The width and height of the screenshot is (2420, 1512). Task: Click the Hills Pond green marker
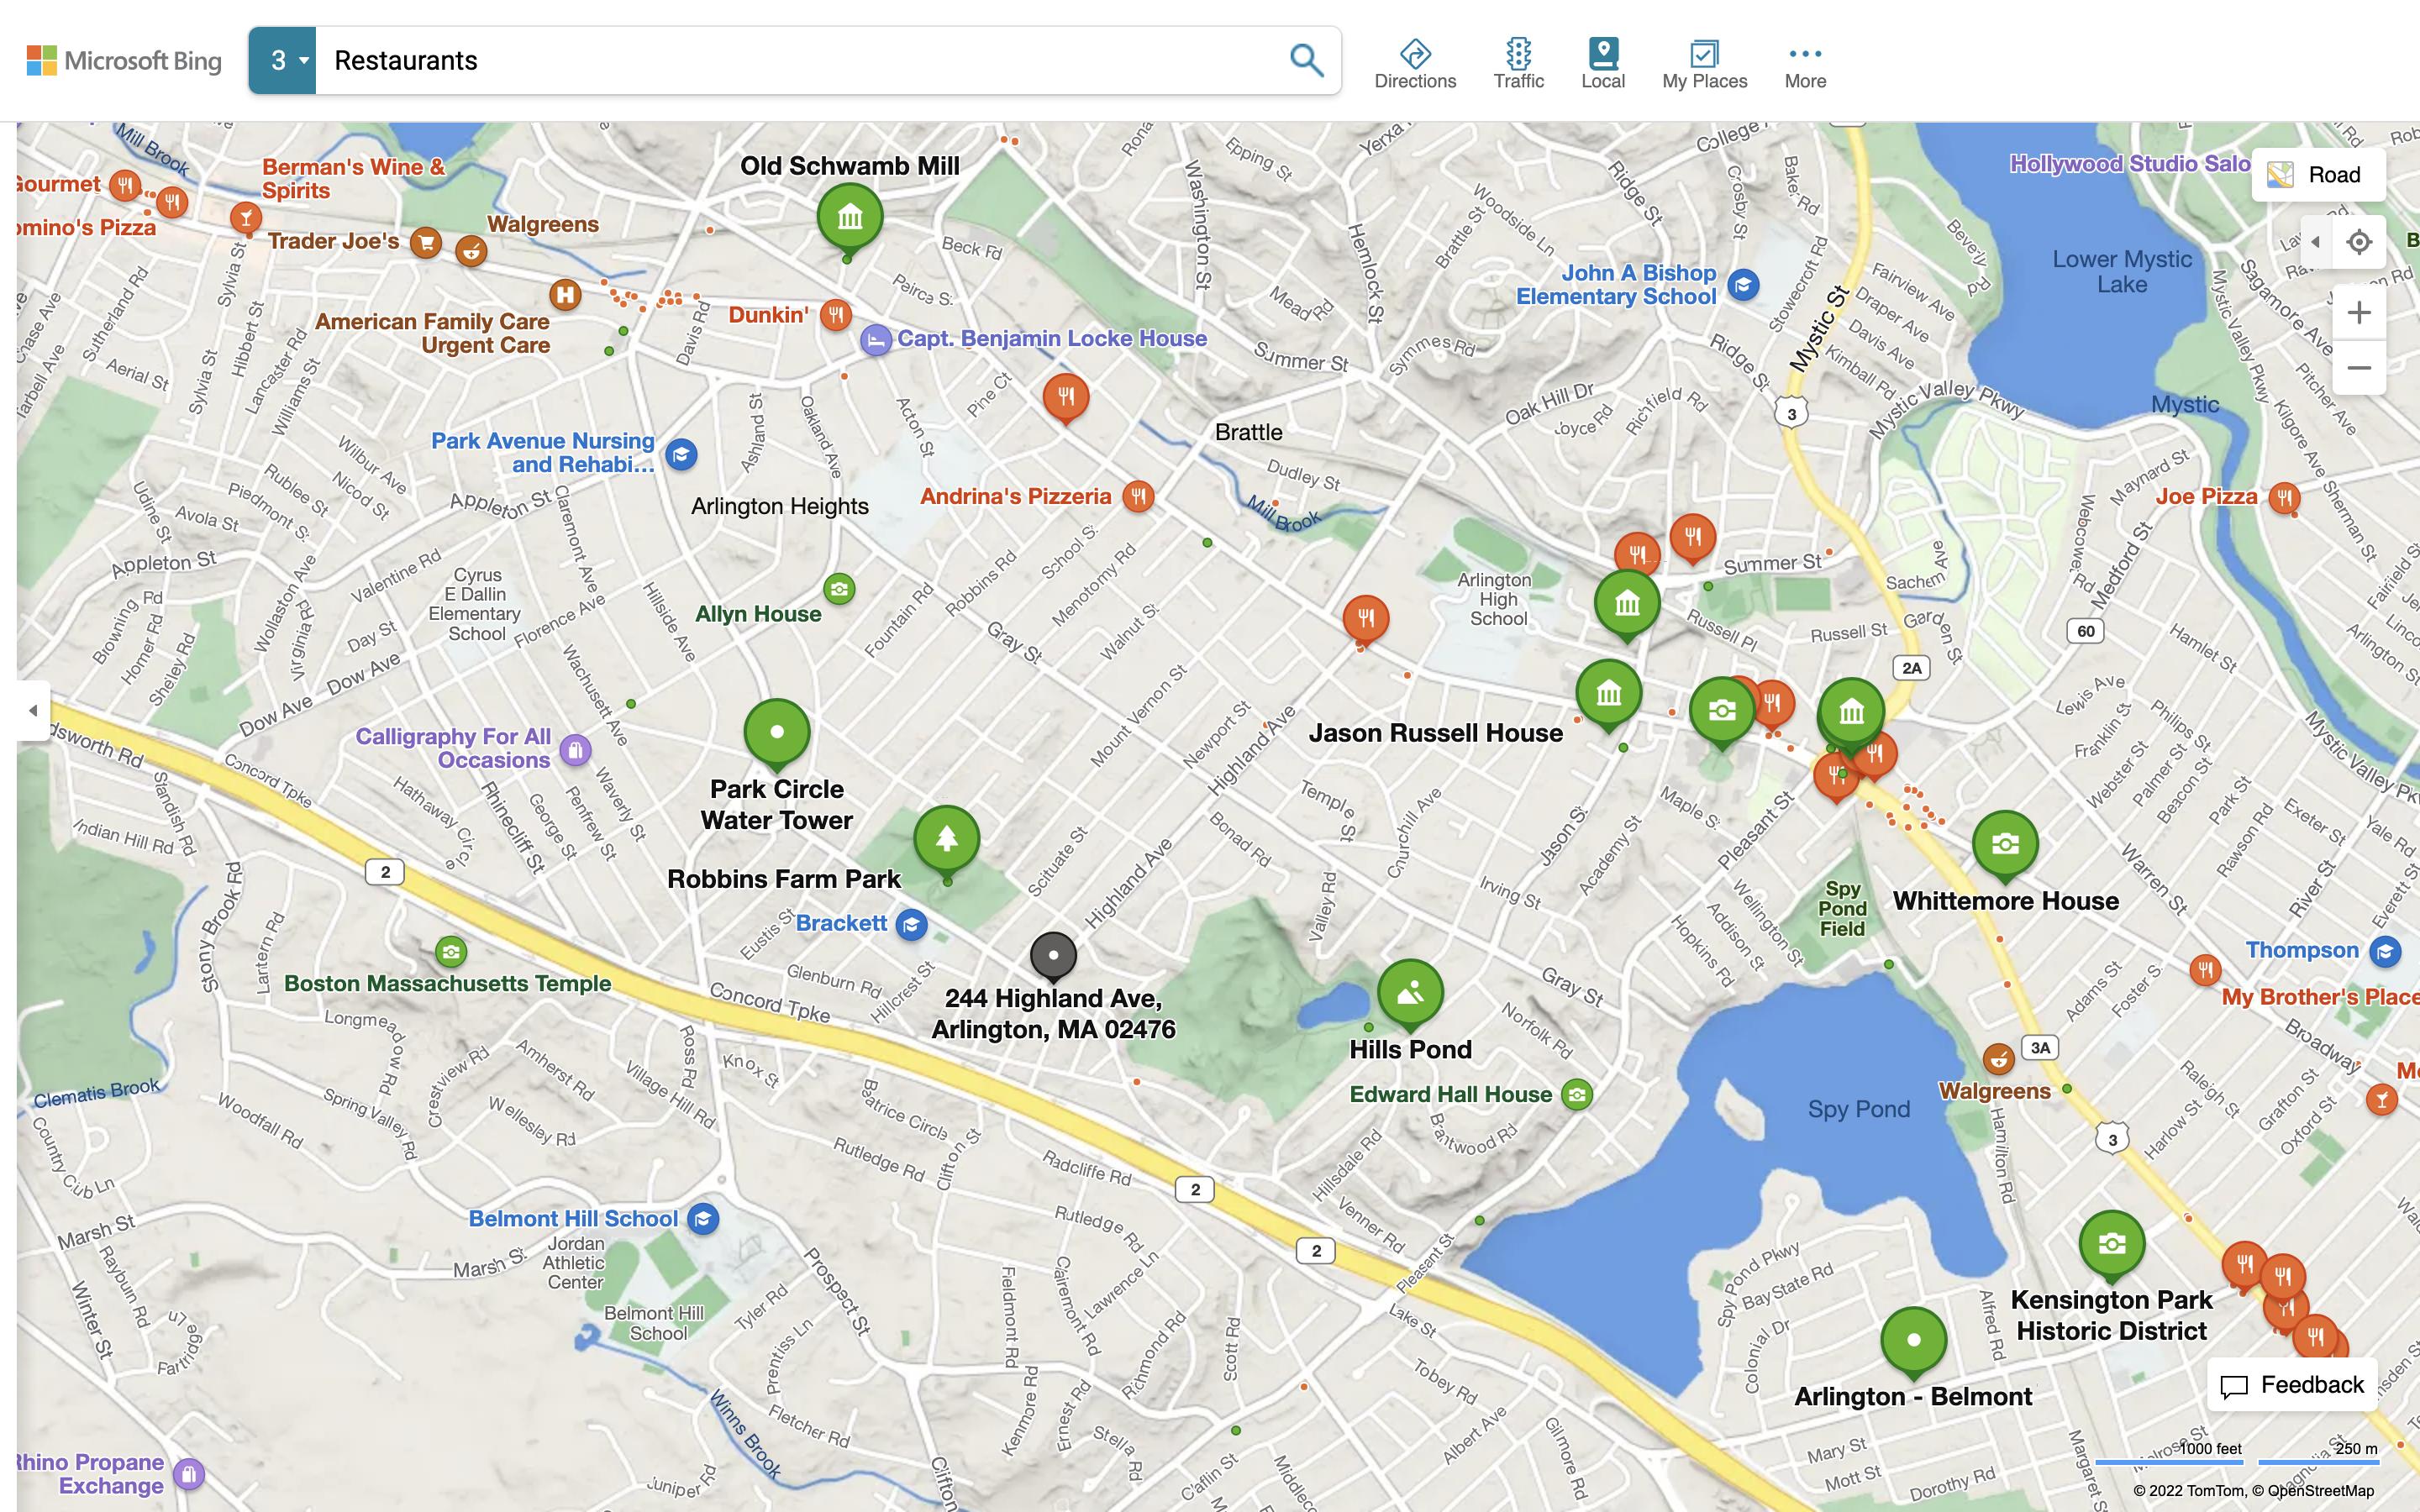click(x=1409, y=992)
